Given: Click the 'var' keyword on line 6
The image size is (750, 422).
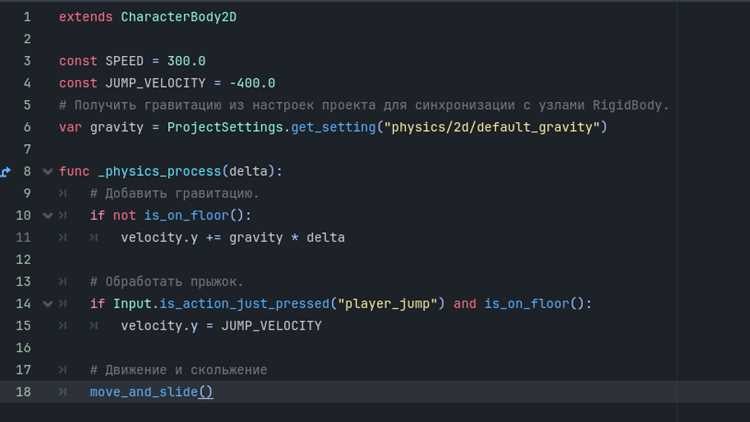Looking at the screenshot, I should [70, 127].
